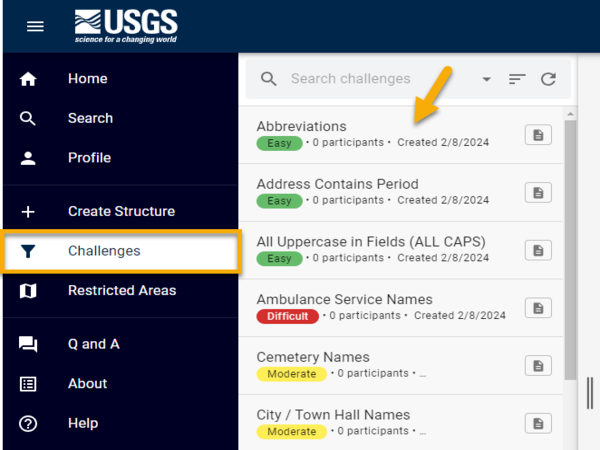Click the Profile person icon
The height and width of the screenshot is (450, 600).
pyautogui.click(x=28, y=158)
